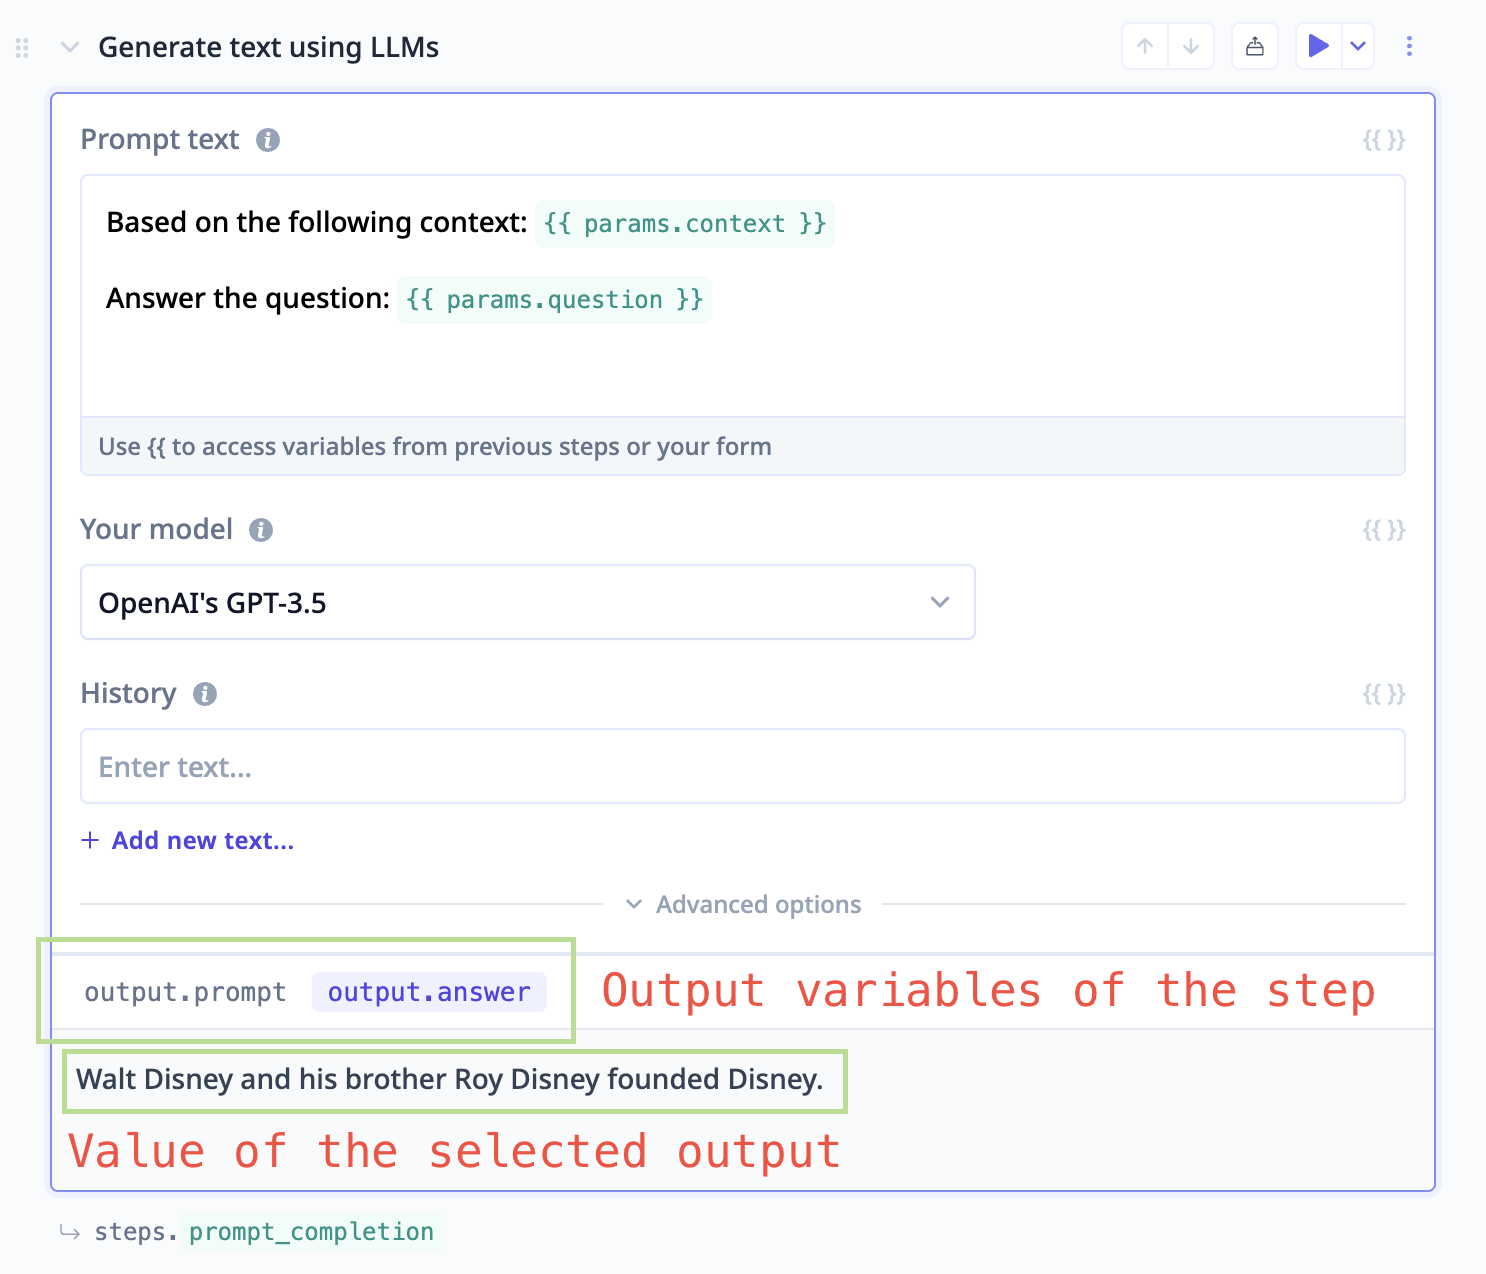Viewport: 1486px width, 1274px height.
Task: Move the step up with the arrow
Action: [x=1145, y=46]
